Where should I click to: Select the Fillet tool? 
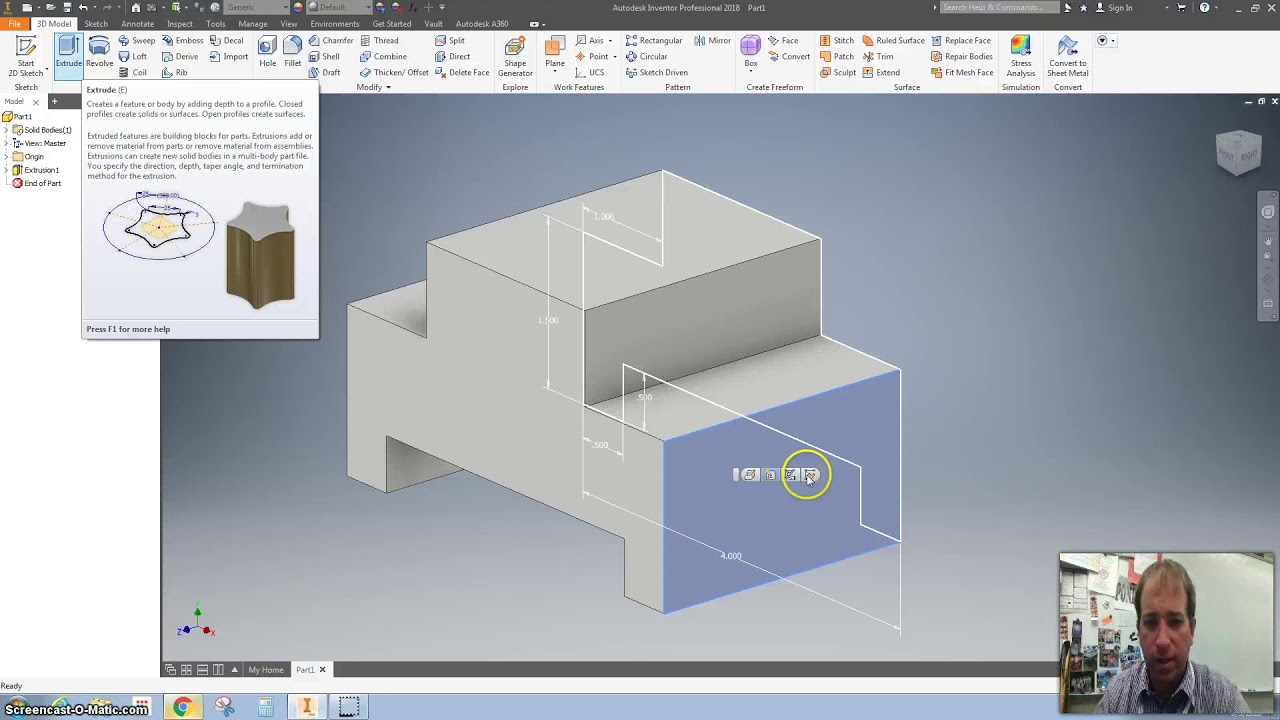292,52
